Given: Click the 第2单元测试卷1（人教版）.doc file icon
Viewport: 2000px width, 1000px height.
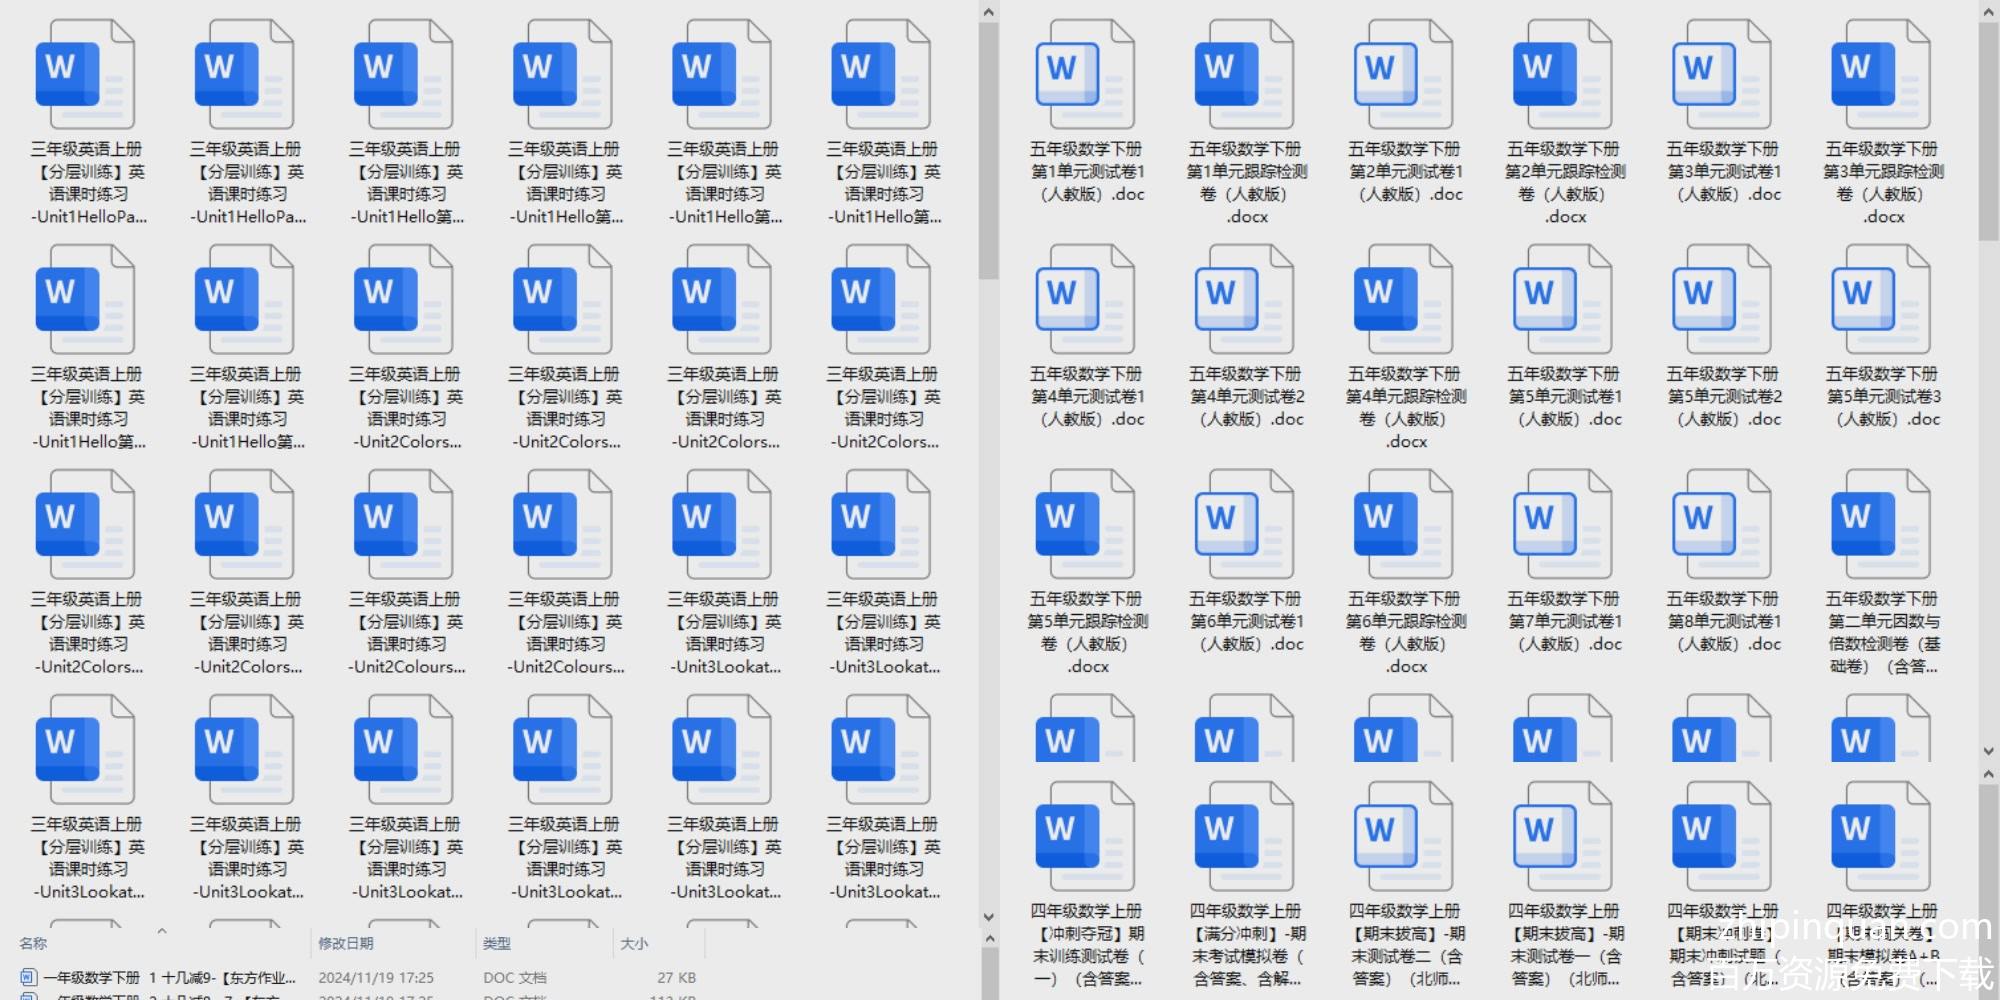Looking at the screenshot, I should [1404, 76].
